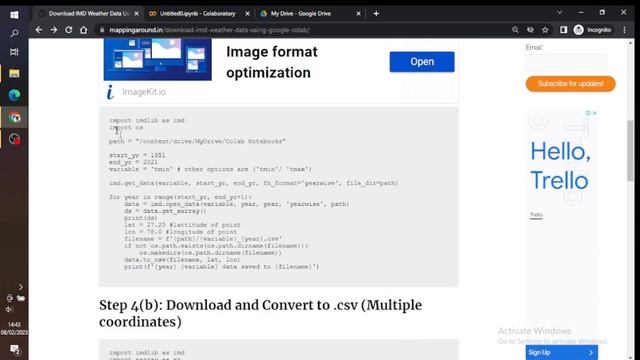This screenshot has width=640, height=360.
Task: Click the Image format optimization ad thumbnail
Action: click(x=158, y=59)
